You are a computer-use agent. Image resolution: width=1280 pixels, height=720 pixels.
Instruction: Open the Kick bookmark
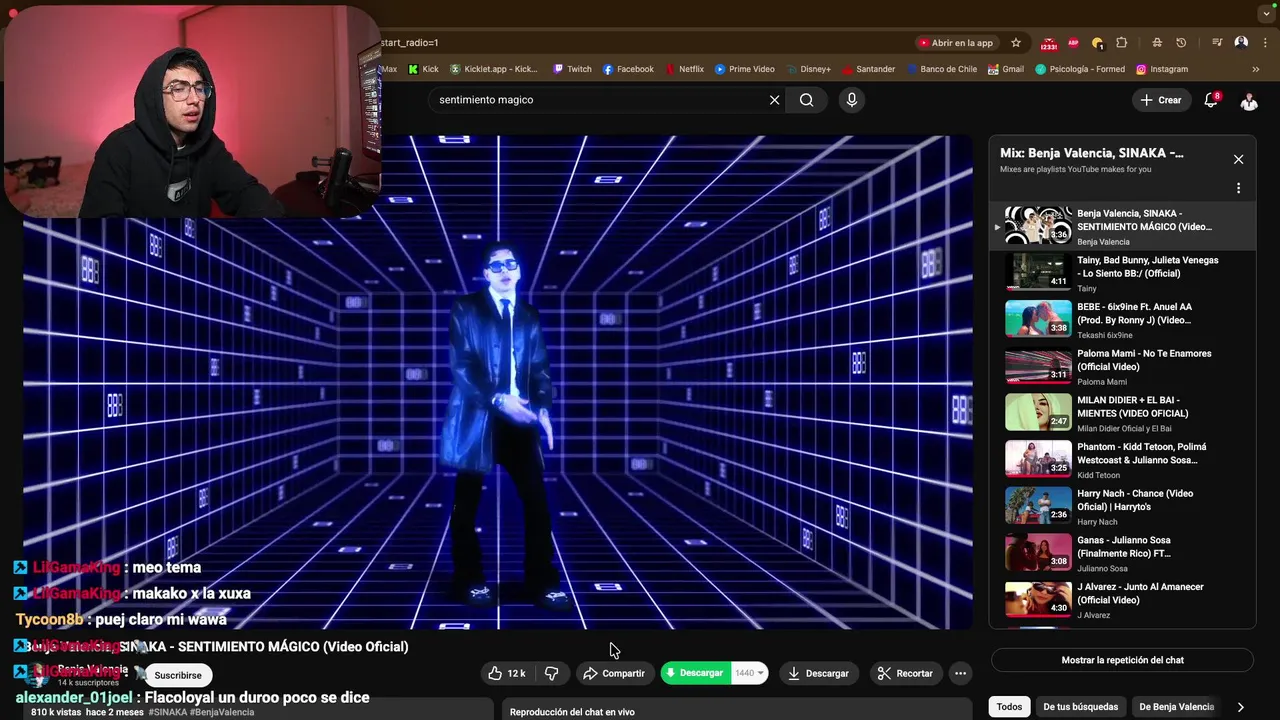point(423,69)
